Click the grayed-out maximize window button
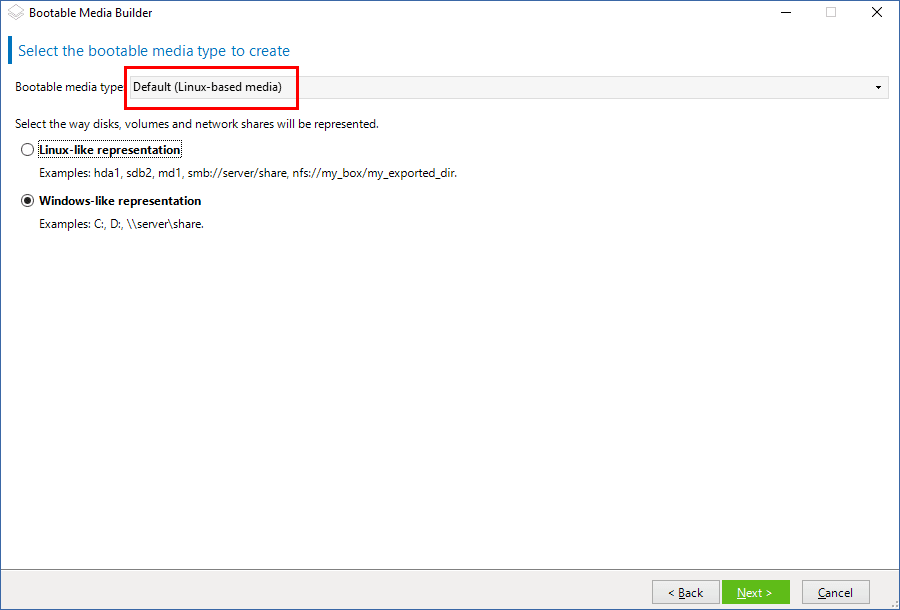Viewport: 900px width, 610px height. (x=831, y=13)
